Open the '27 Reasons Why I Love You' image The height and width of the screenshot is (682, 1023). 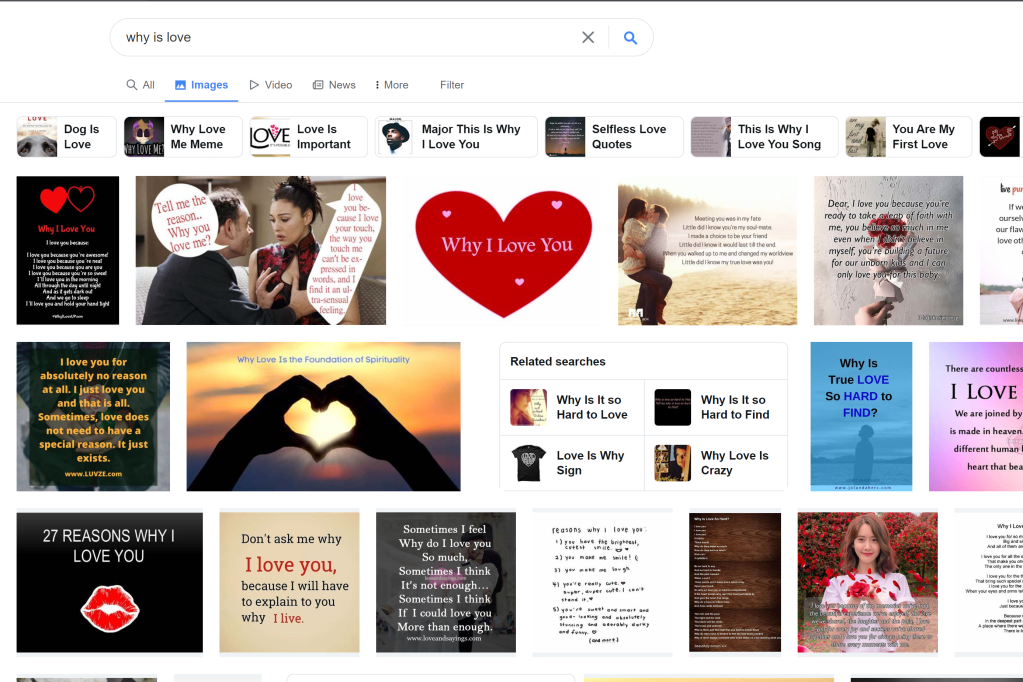(109, 581)
